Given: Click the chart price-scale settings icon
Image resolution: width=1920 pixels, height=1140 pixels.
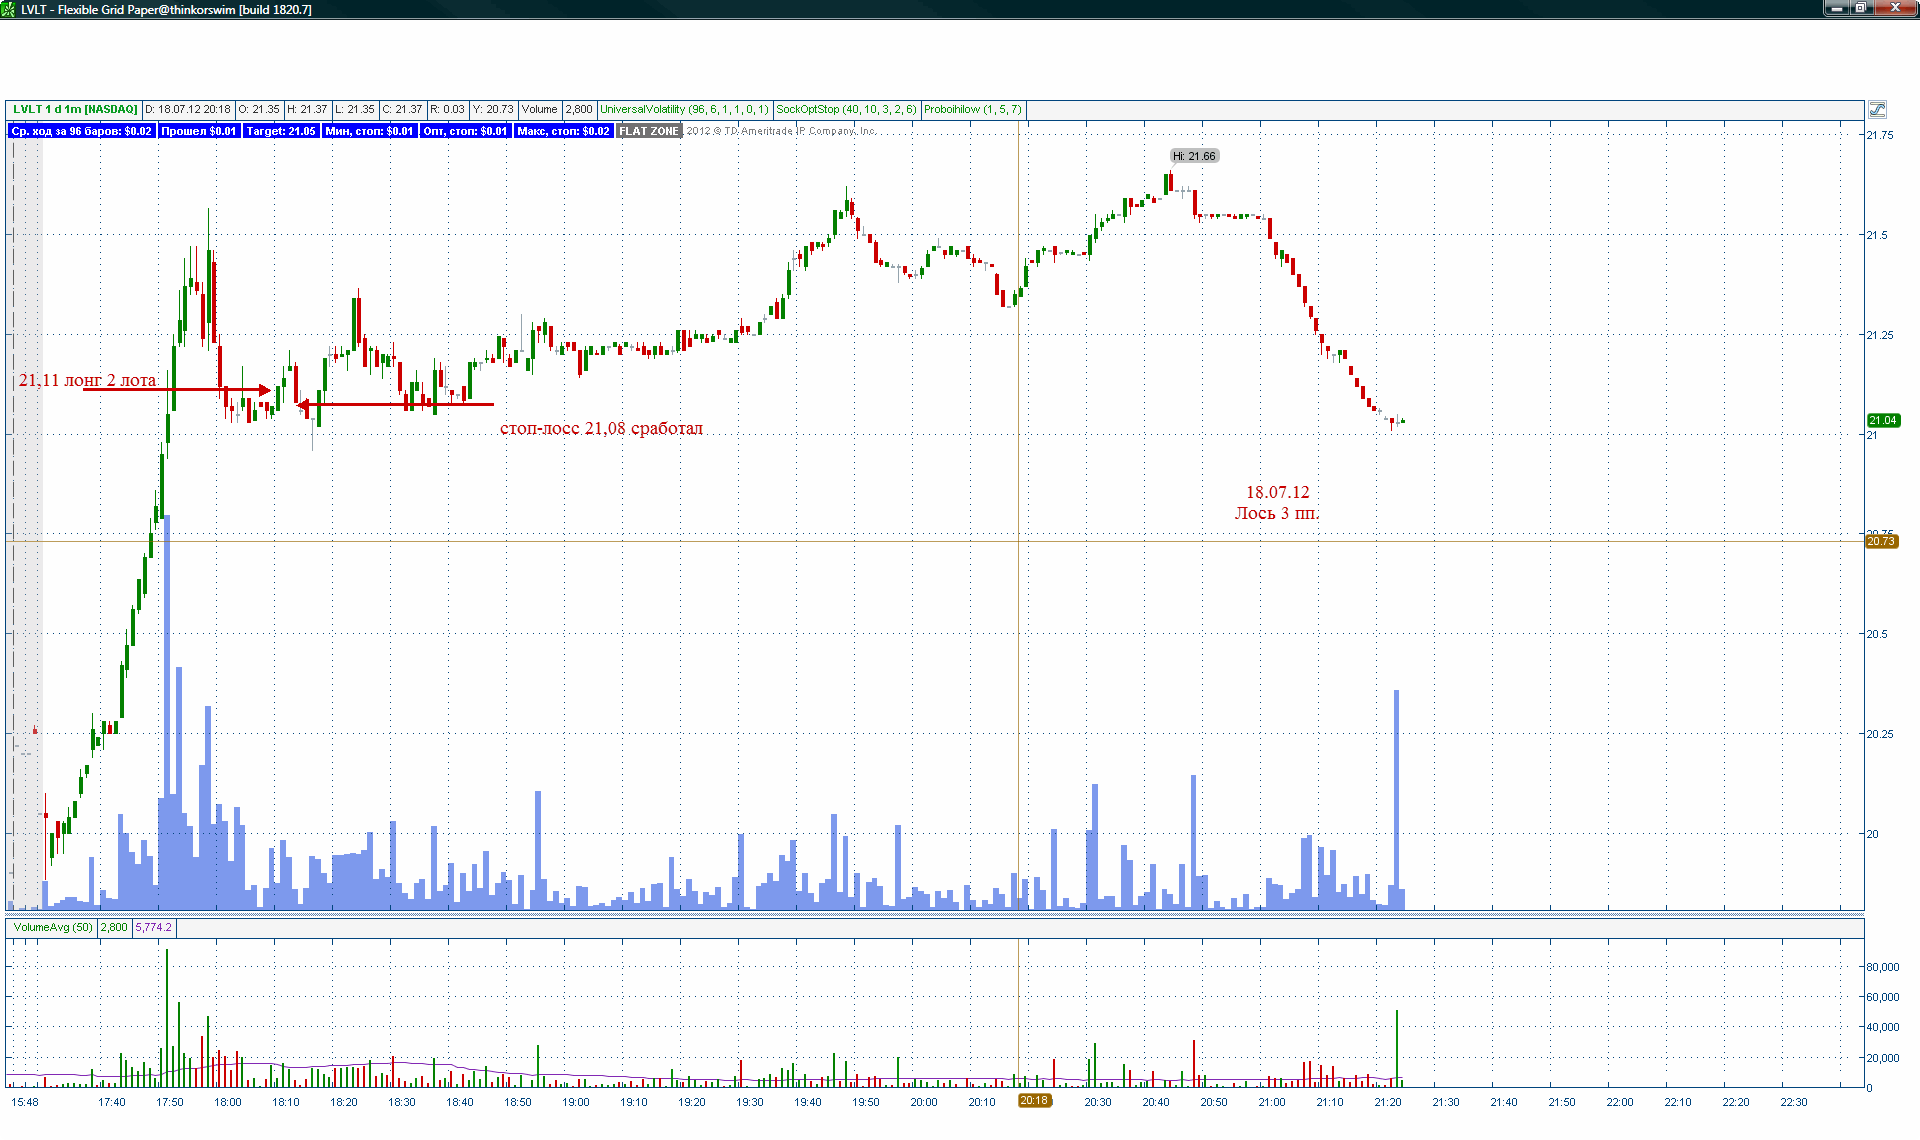Looking at the screenshot, I should 1877,110.
